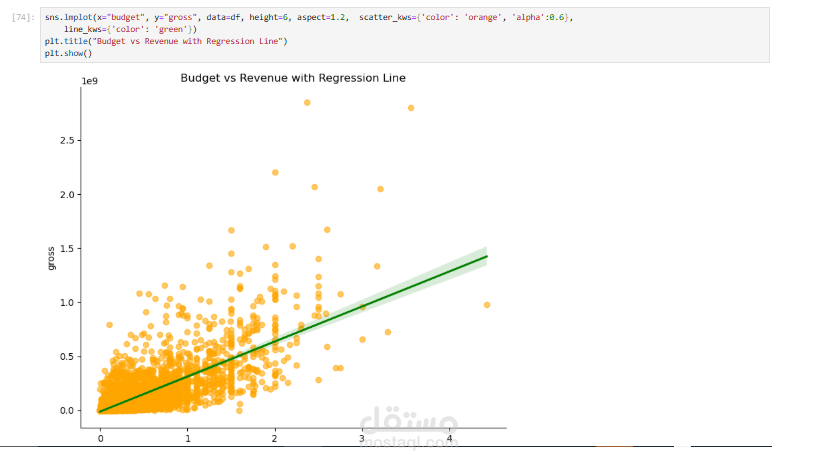Click the 2.0 y-axis tick label
This screenshot has width=819, height=460.
[67, 195]
